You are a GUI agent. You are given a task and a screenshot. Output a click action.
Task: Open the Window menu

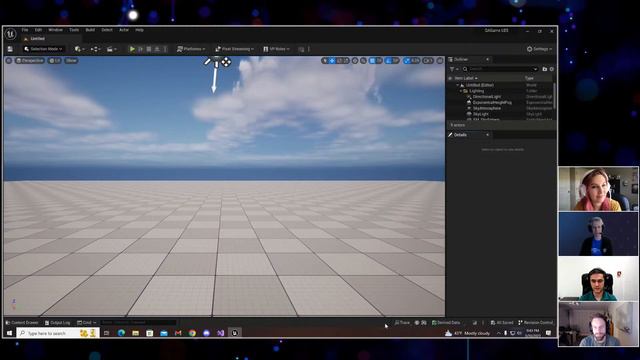point(56,30)
